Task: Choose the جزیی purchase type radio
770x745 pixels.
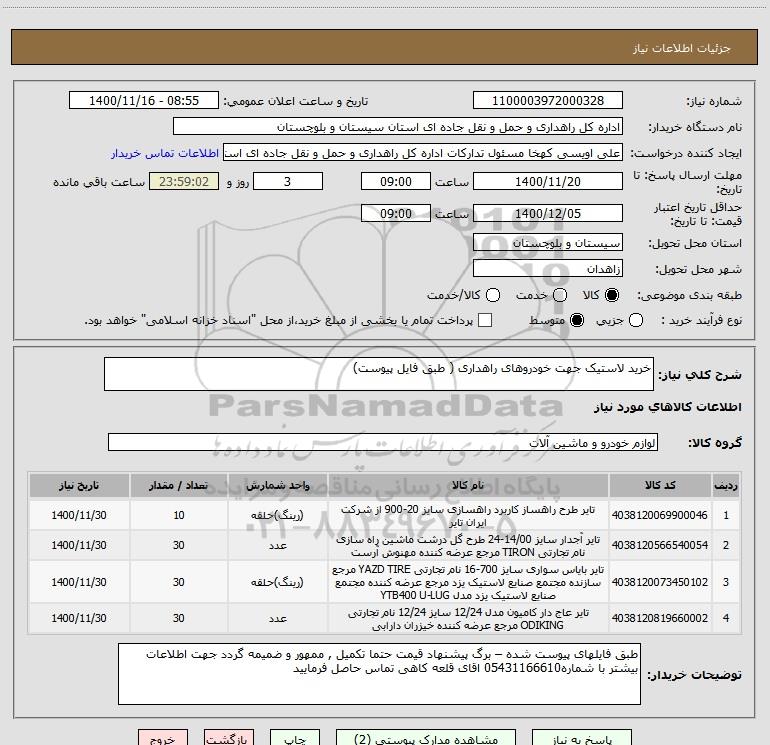Action: point(635,320)
